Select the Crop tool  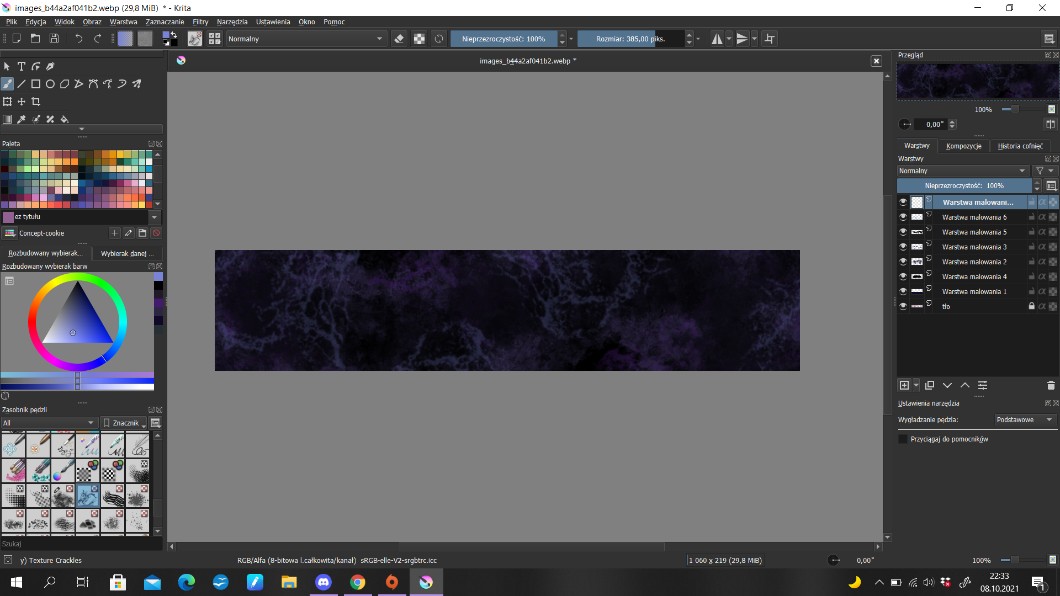pyautogui.click(x=36, y=101)
